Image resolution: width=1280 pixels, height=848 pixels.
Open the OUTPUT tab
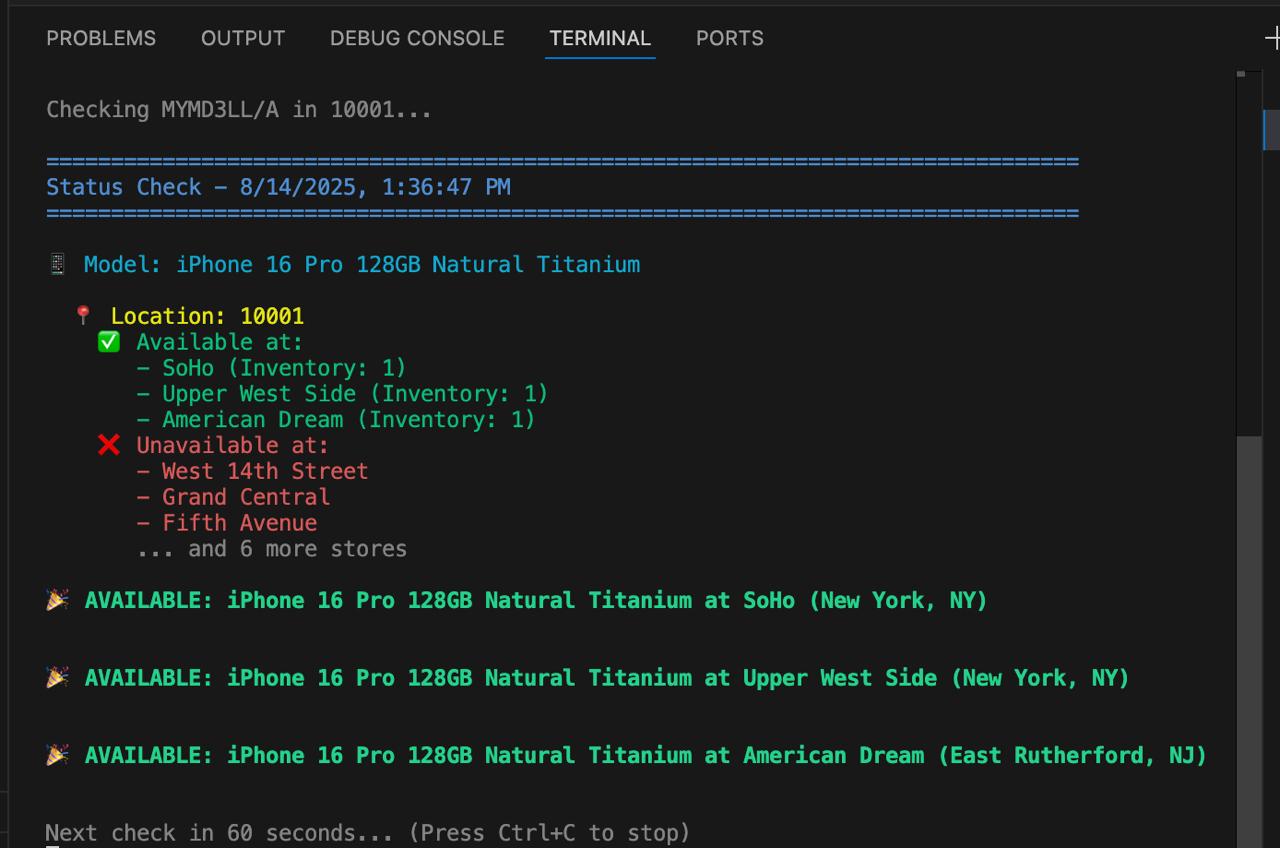(243, 38)
